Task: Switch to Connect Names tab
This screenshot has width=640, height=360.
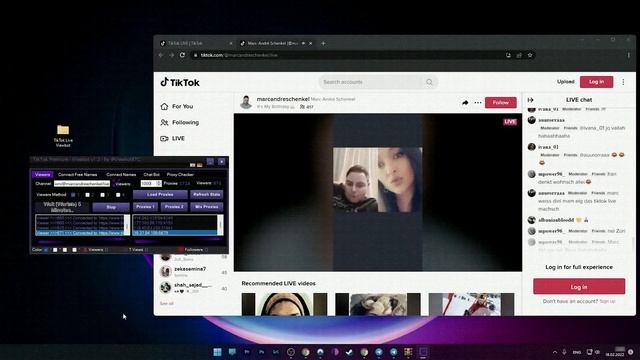Action: point(121,174)
